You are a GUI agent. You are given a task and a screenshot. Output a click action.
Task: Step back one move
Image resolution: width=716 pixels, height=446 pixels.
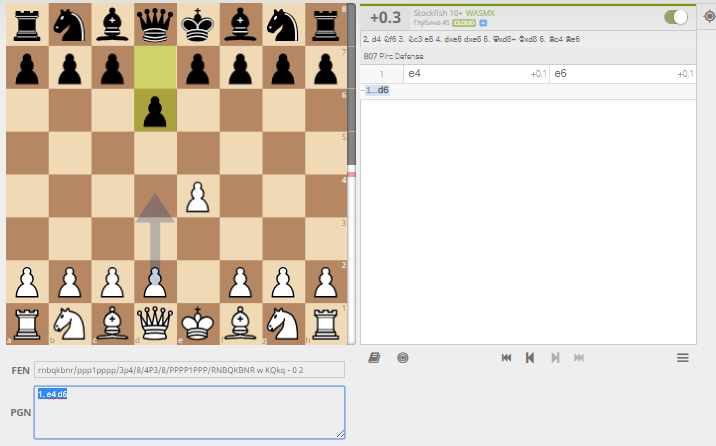tap(530, 357)
